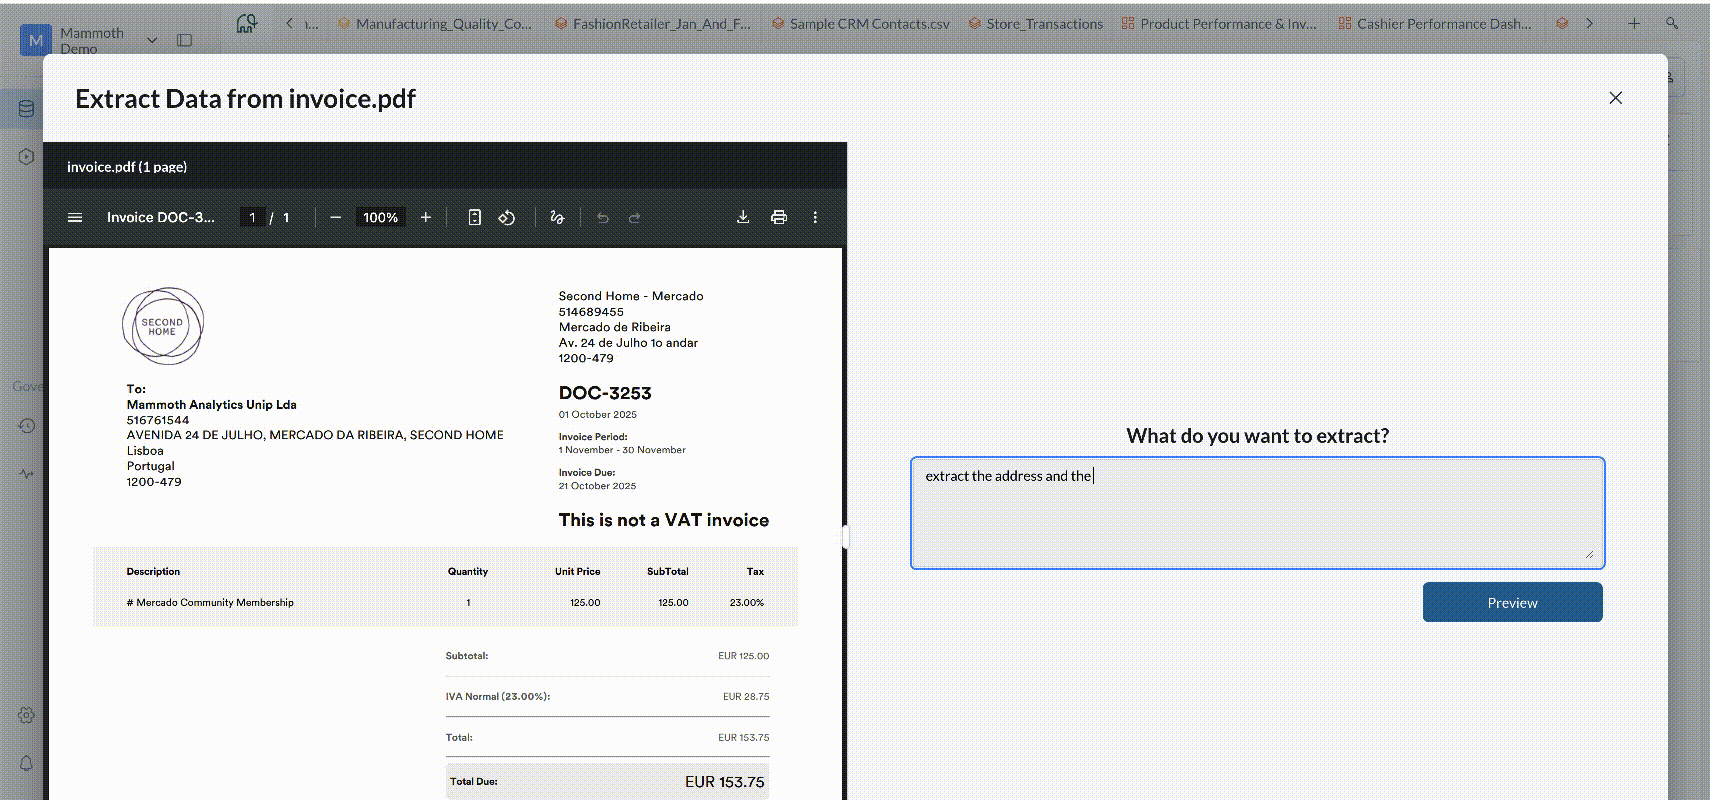Open notifications bell in left sidebar
This screenshot has width=1710, height=800.
point(26,763)
